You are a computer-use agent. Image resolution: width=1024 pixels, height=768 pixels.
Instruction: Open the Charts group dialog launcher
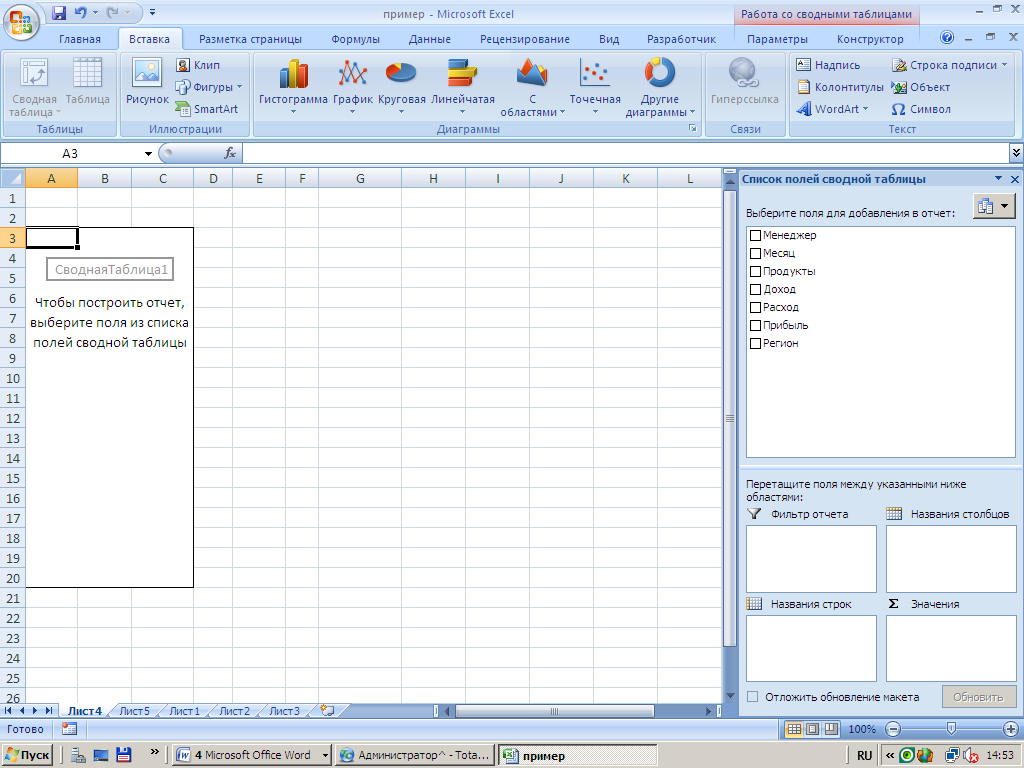pyautogui.click(x=692, y=129)
